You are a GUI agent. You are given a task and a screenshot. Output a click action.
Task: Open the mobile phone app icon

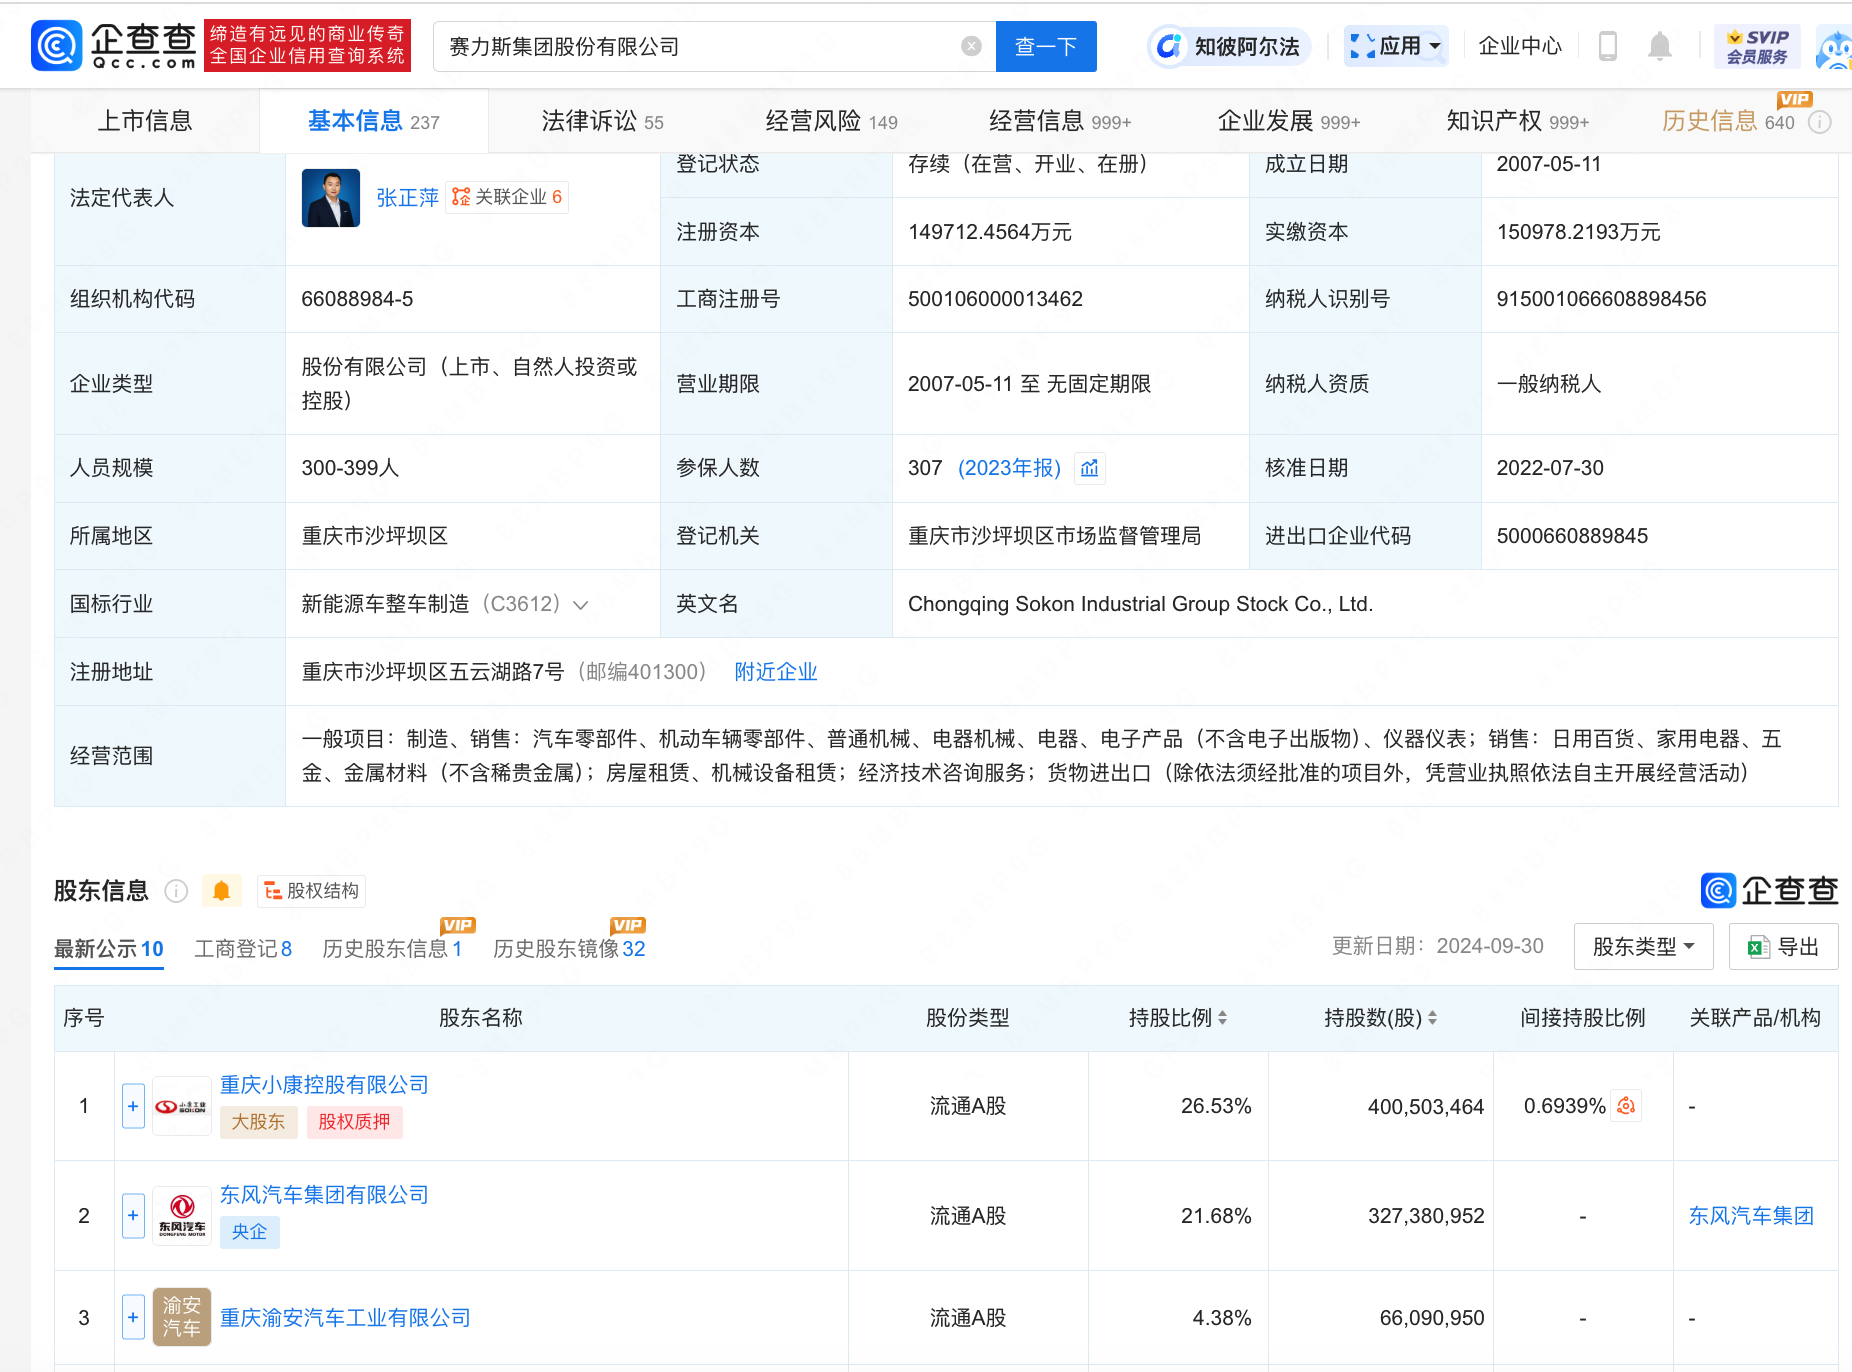[1607, 46]
